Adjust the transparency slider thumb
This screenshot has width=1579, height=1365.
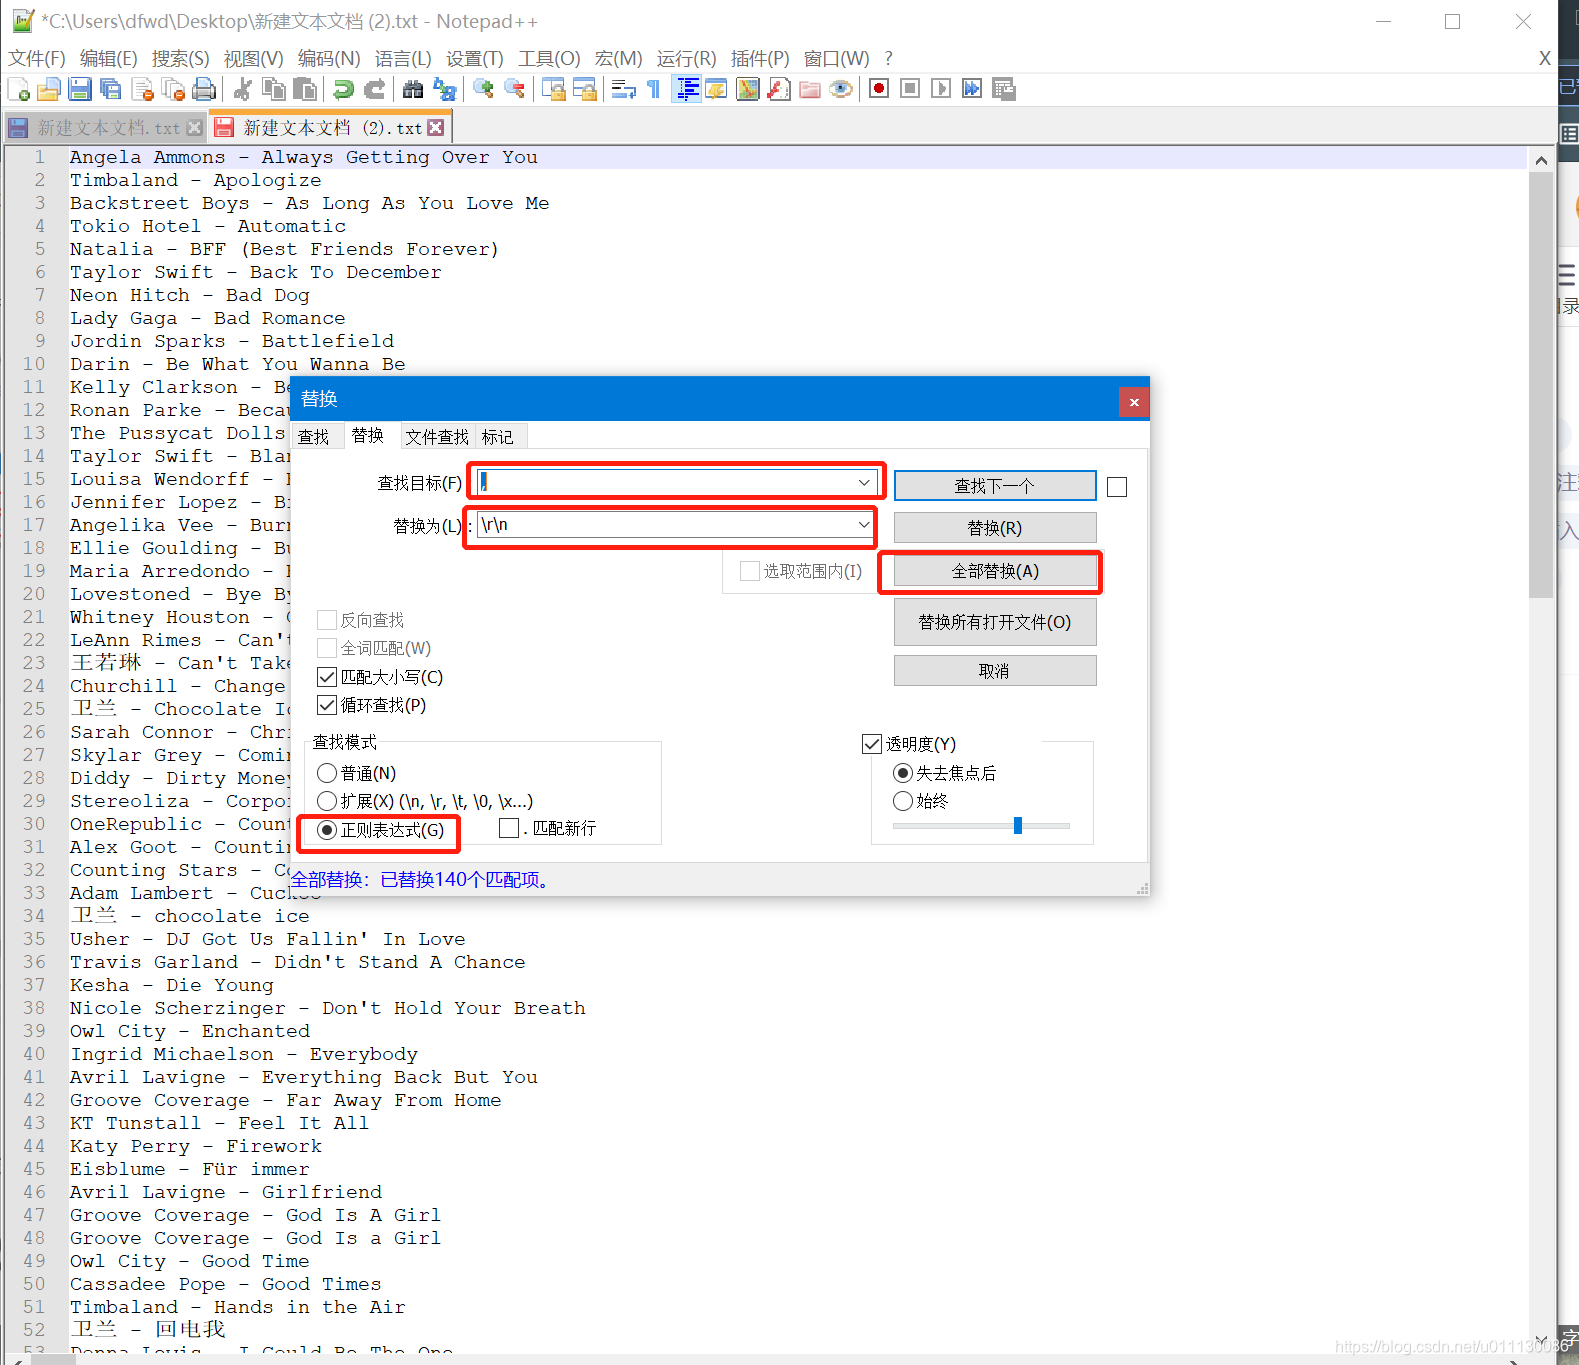click(1018, 825)
